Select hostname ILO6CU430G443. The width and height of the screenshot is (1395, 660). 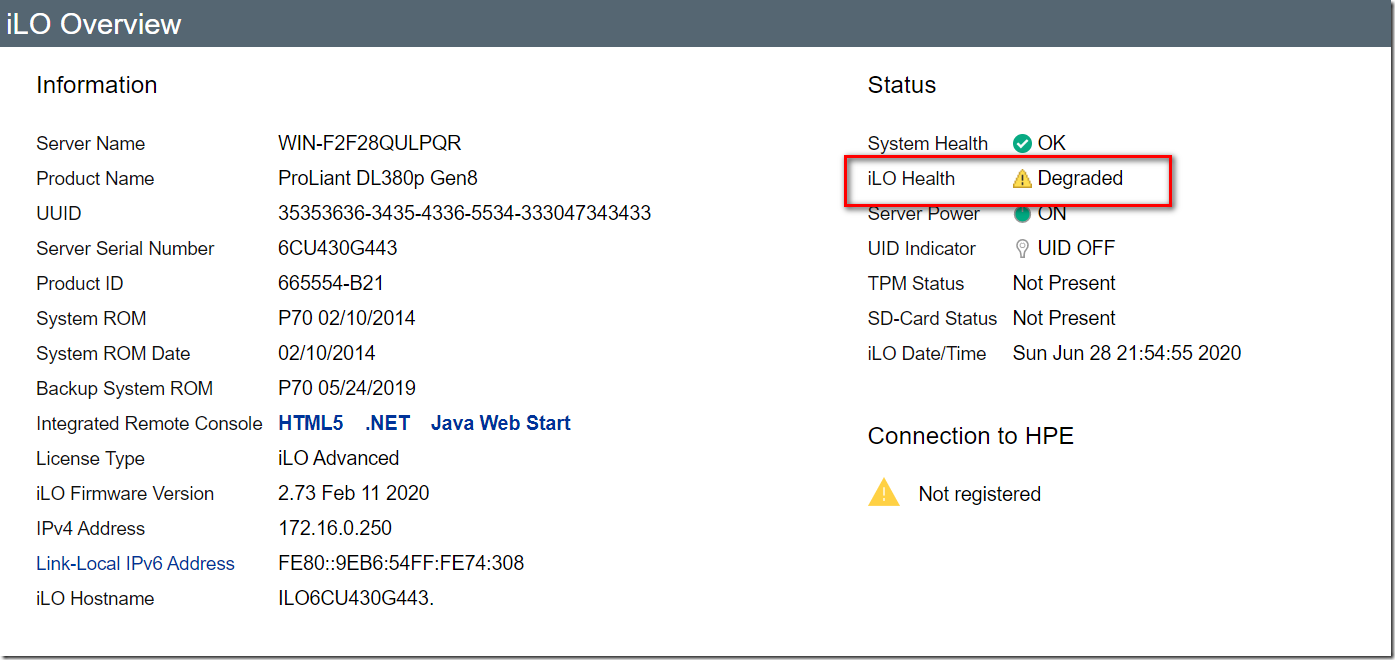tap(356, 598)
